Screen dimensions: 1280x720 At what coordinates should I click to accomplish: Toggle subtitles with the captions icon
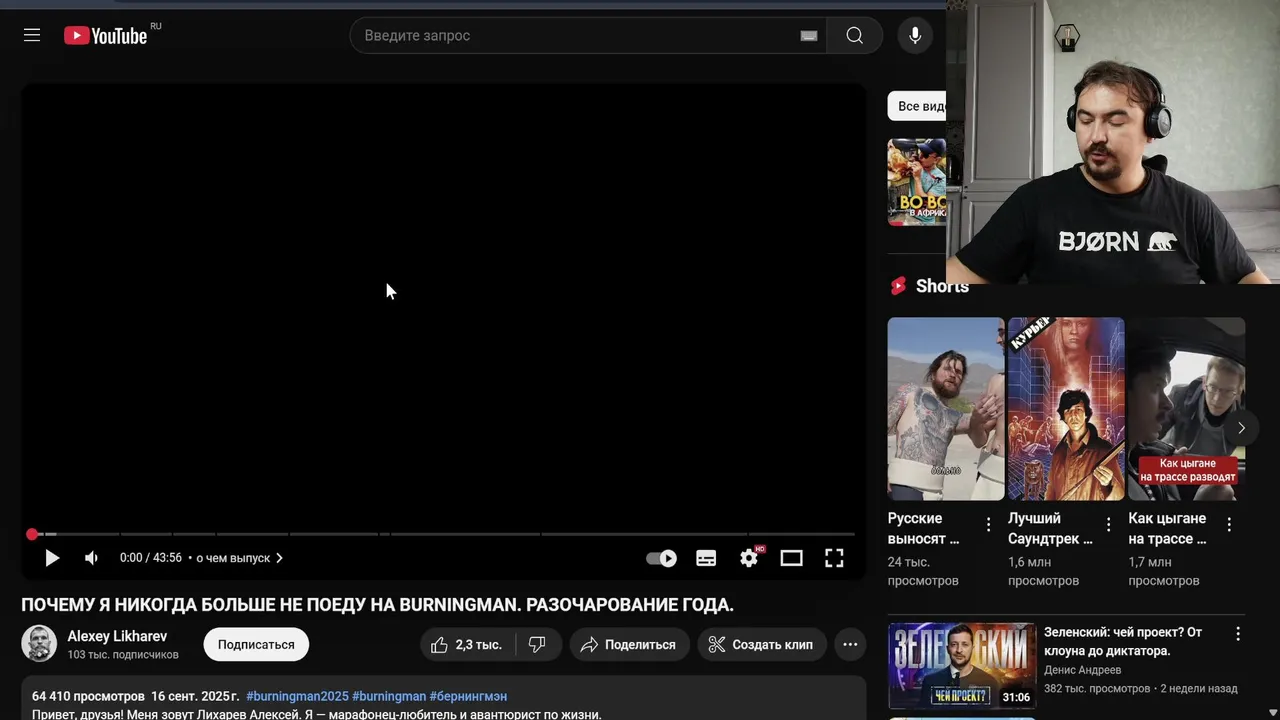click(706, 558)
